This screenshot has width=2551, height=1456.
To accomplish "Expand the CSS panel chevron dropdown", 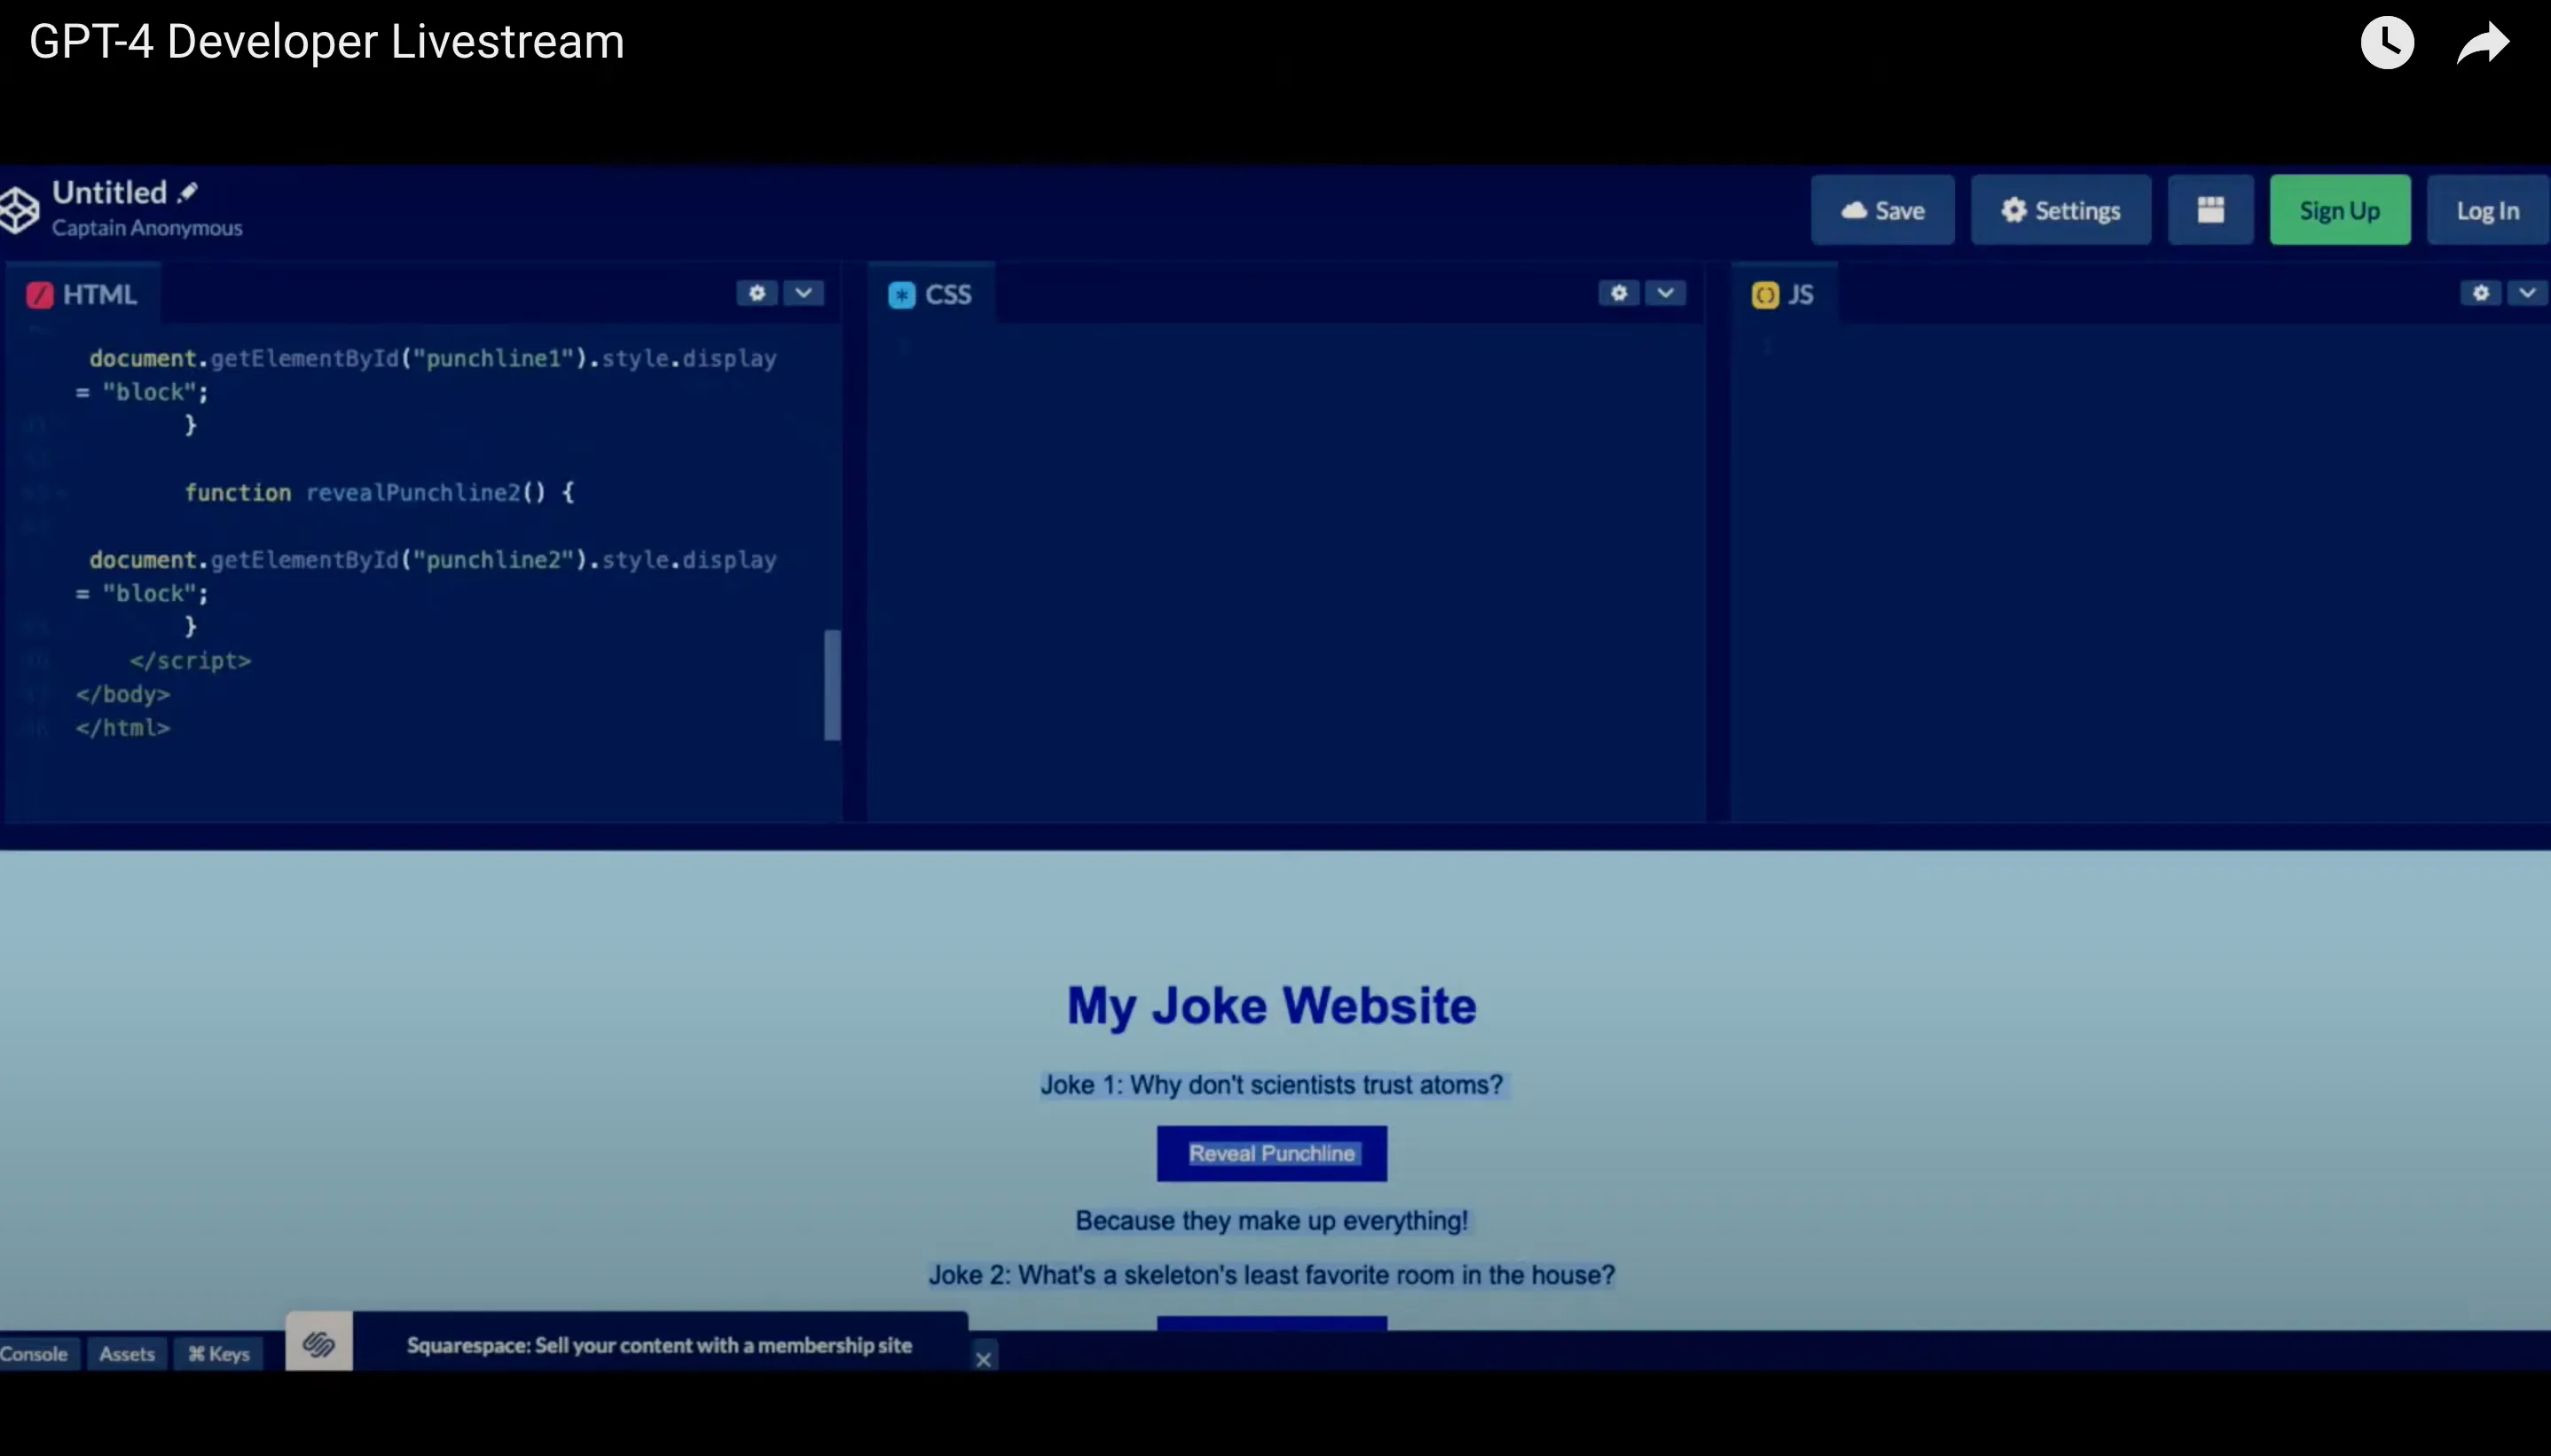I will pyautogui.click(x=1665, y=293).
